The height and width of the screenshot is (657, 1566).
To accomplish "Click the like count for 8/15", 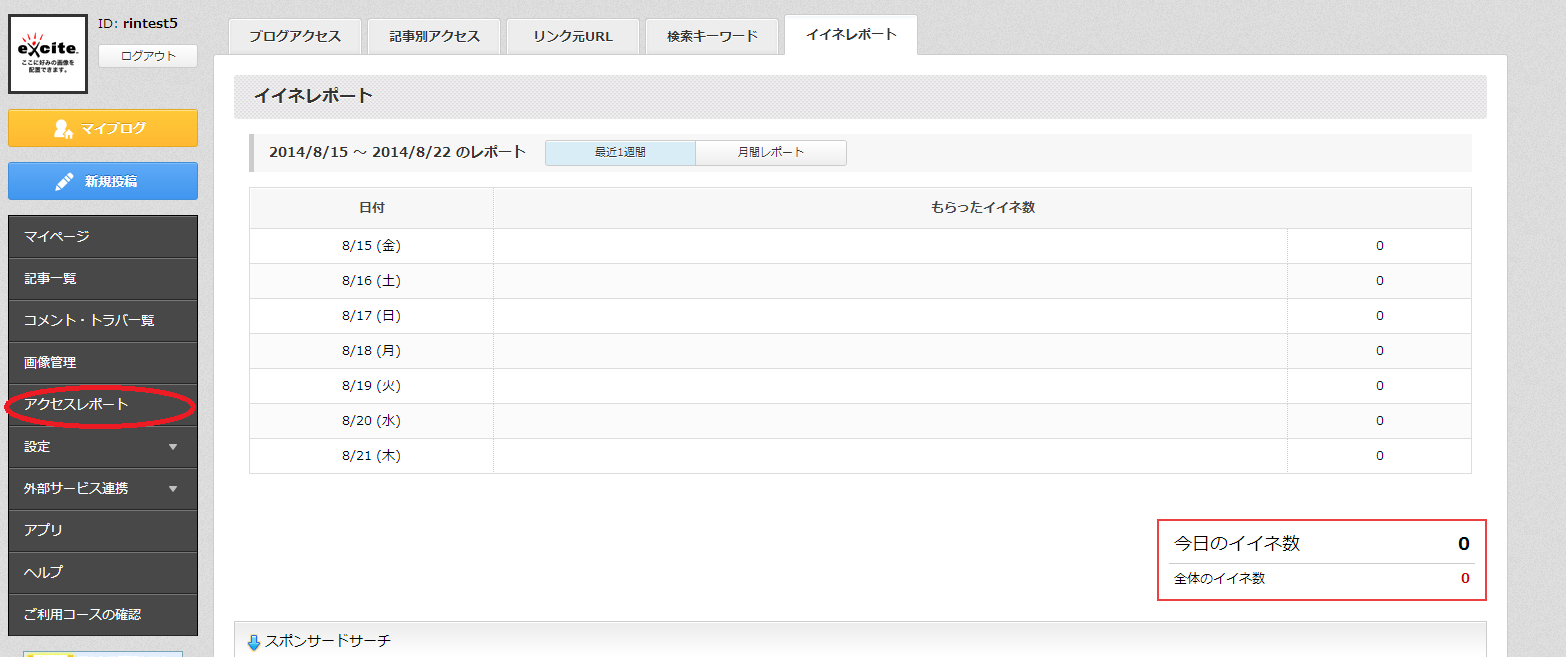I will pyautogui.click(x=1379, y=246).
